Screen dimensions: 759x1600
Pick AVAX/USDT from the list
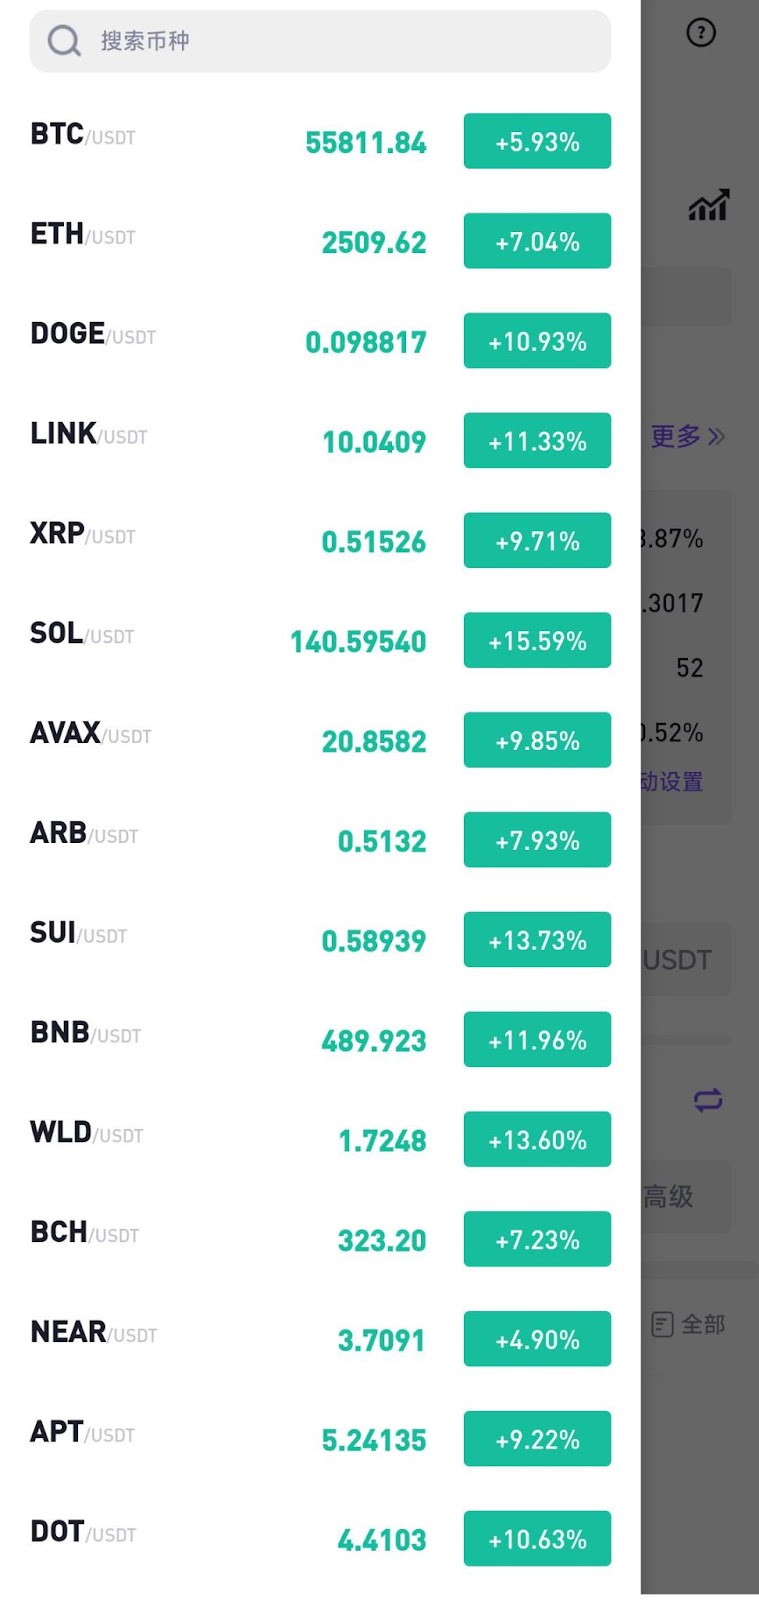91,735
